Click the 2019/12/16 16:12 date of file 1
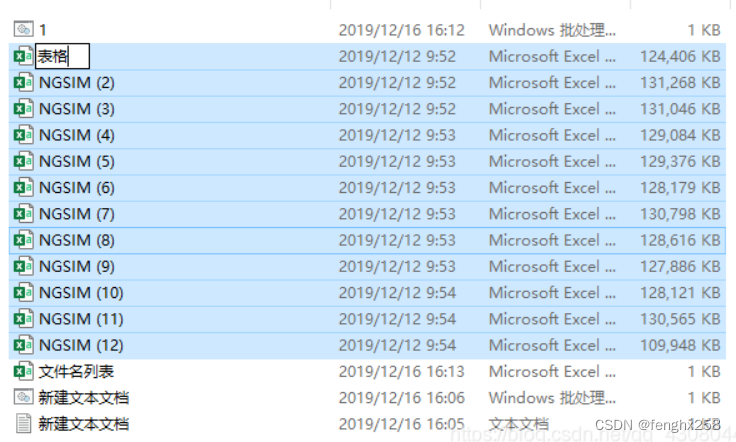This screenshot has height=442, width=736. 401,30
